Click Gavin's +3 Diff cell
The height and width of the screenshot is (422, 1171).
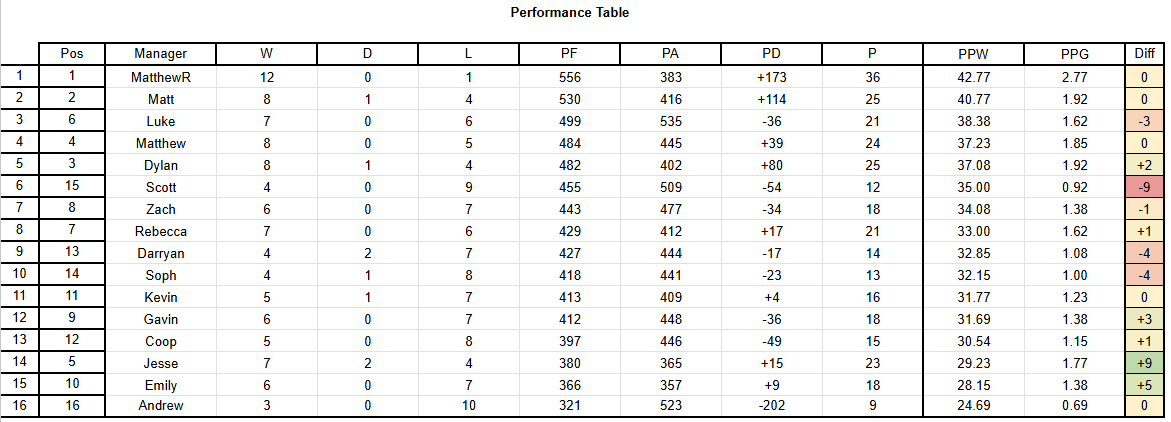pyautogui.click(x=1143, y=319)
